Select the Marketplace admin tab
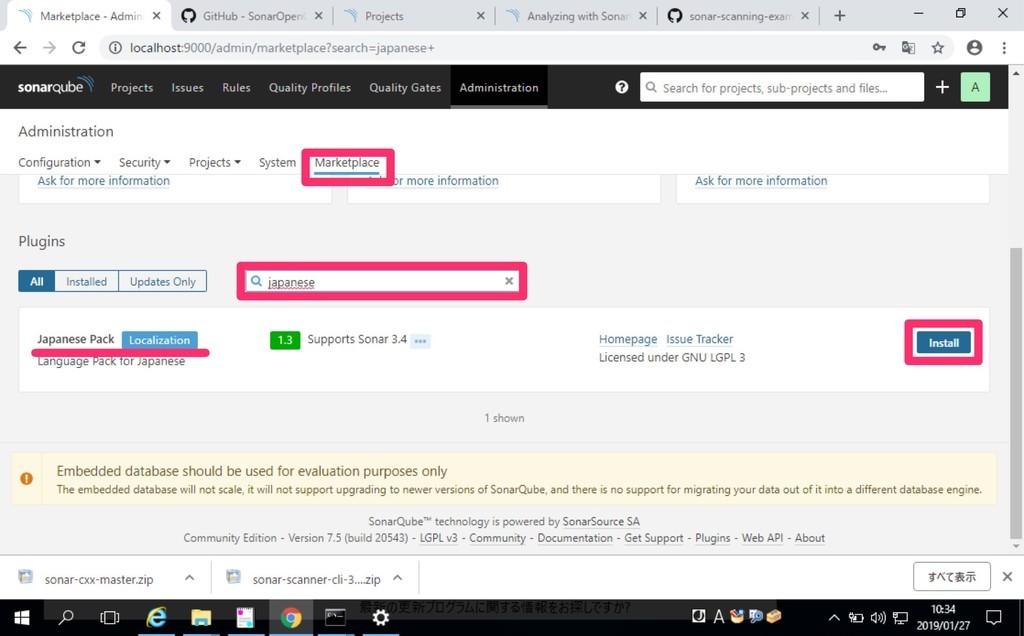This screenshot has height=636, width=1024. tap(347, 163)
